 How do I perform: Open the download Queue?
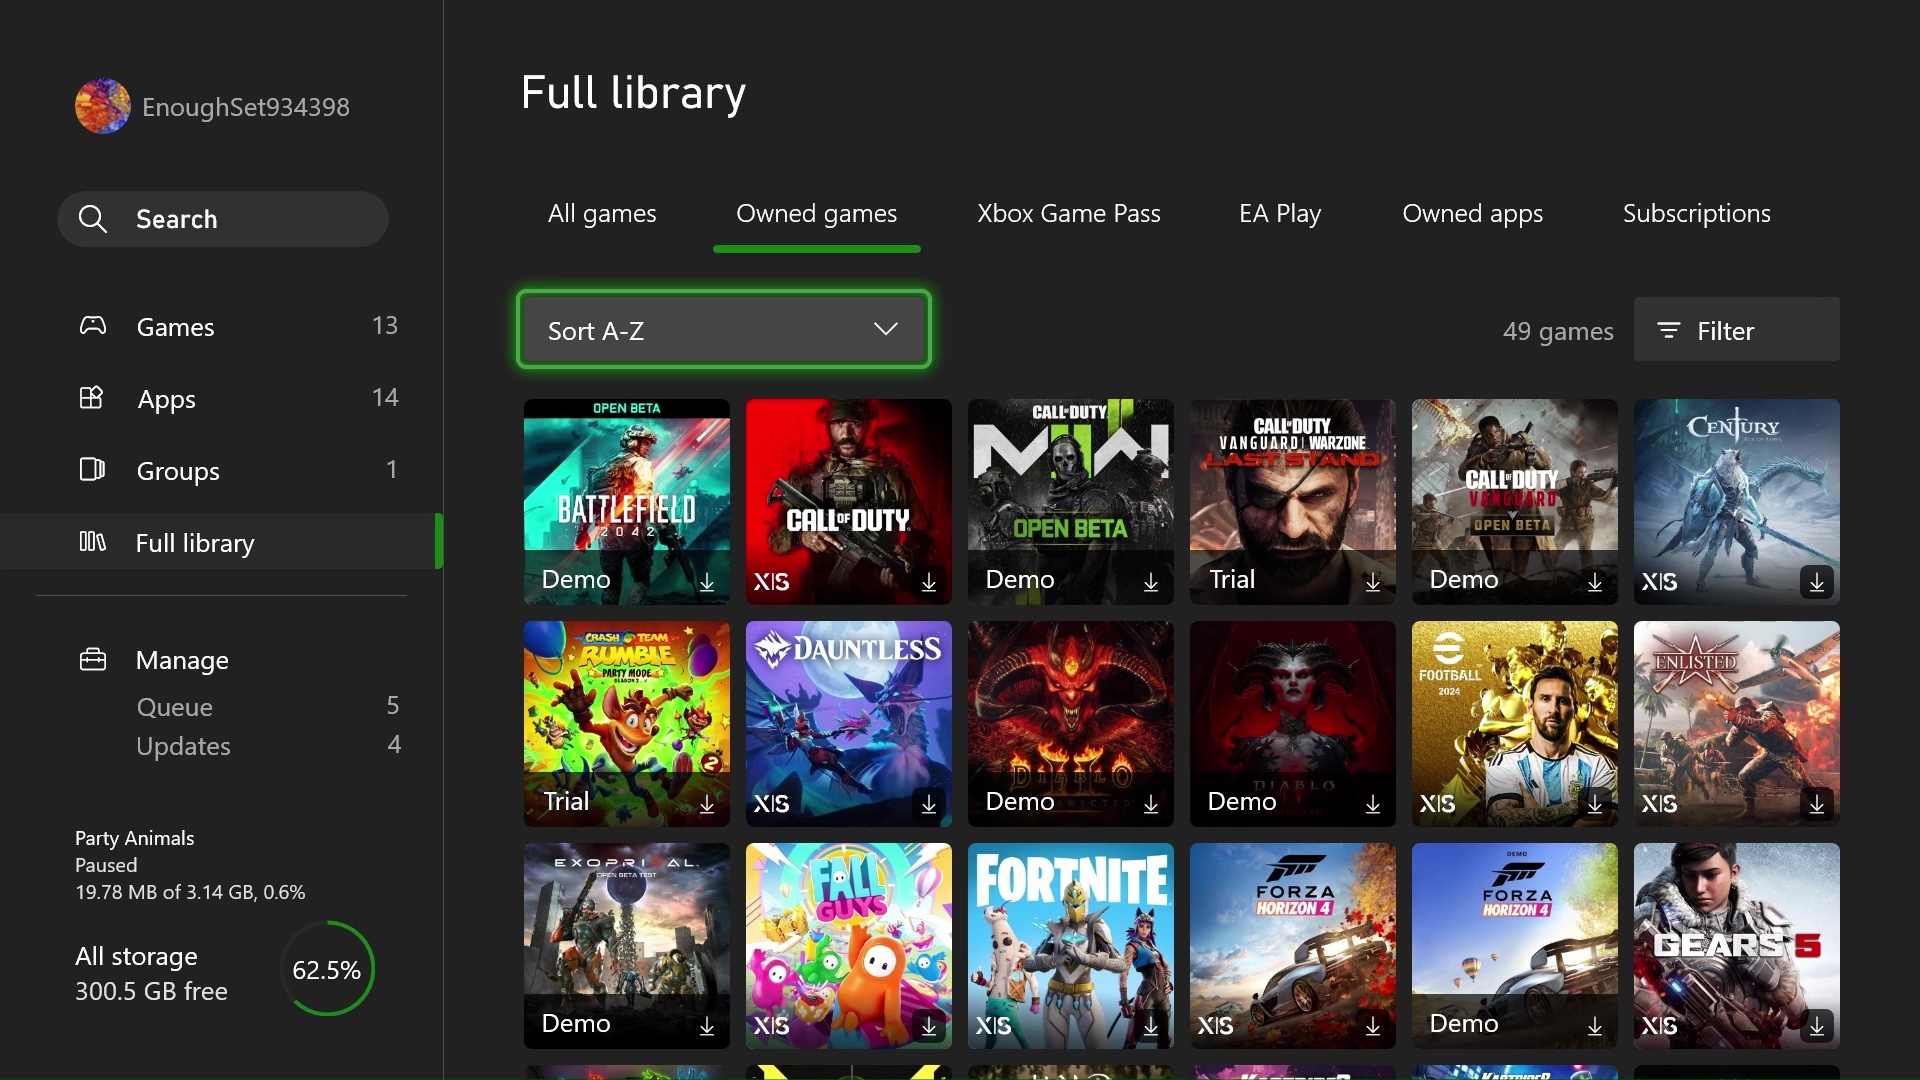(x=268, y=706)
